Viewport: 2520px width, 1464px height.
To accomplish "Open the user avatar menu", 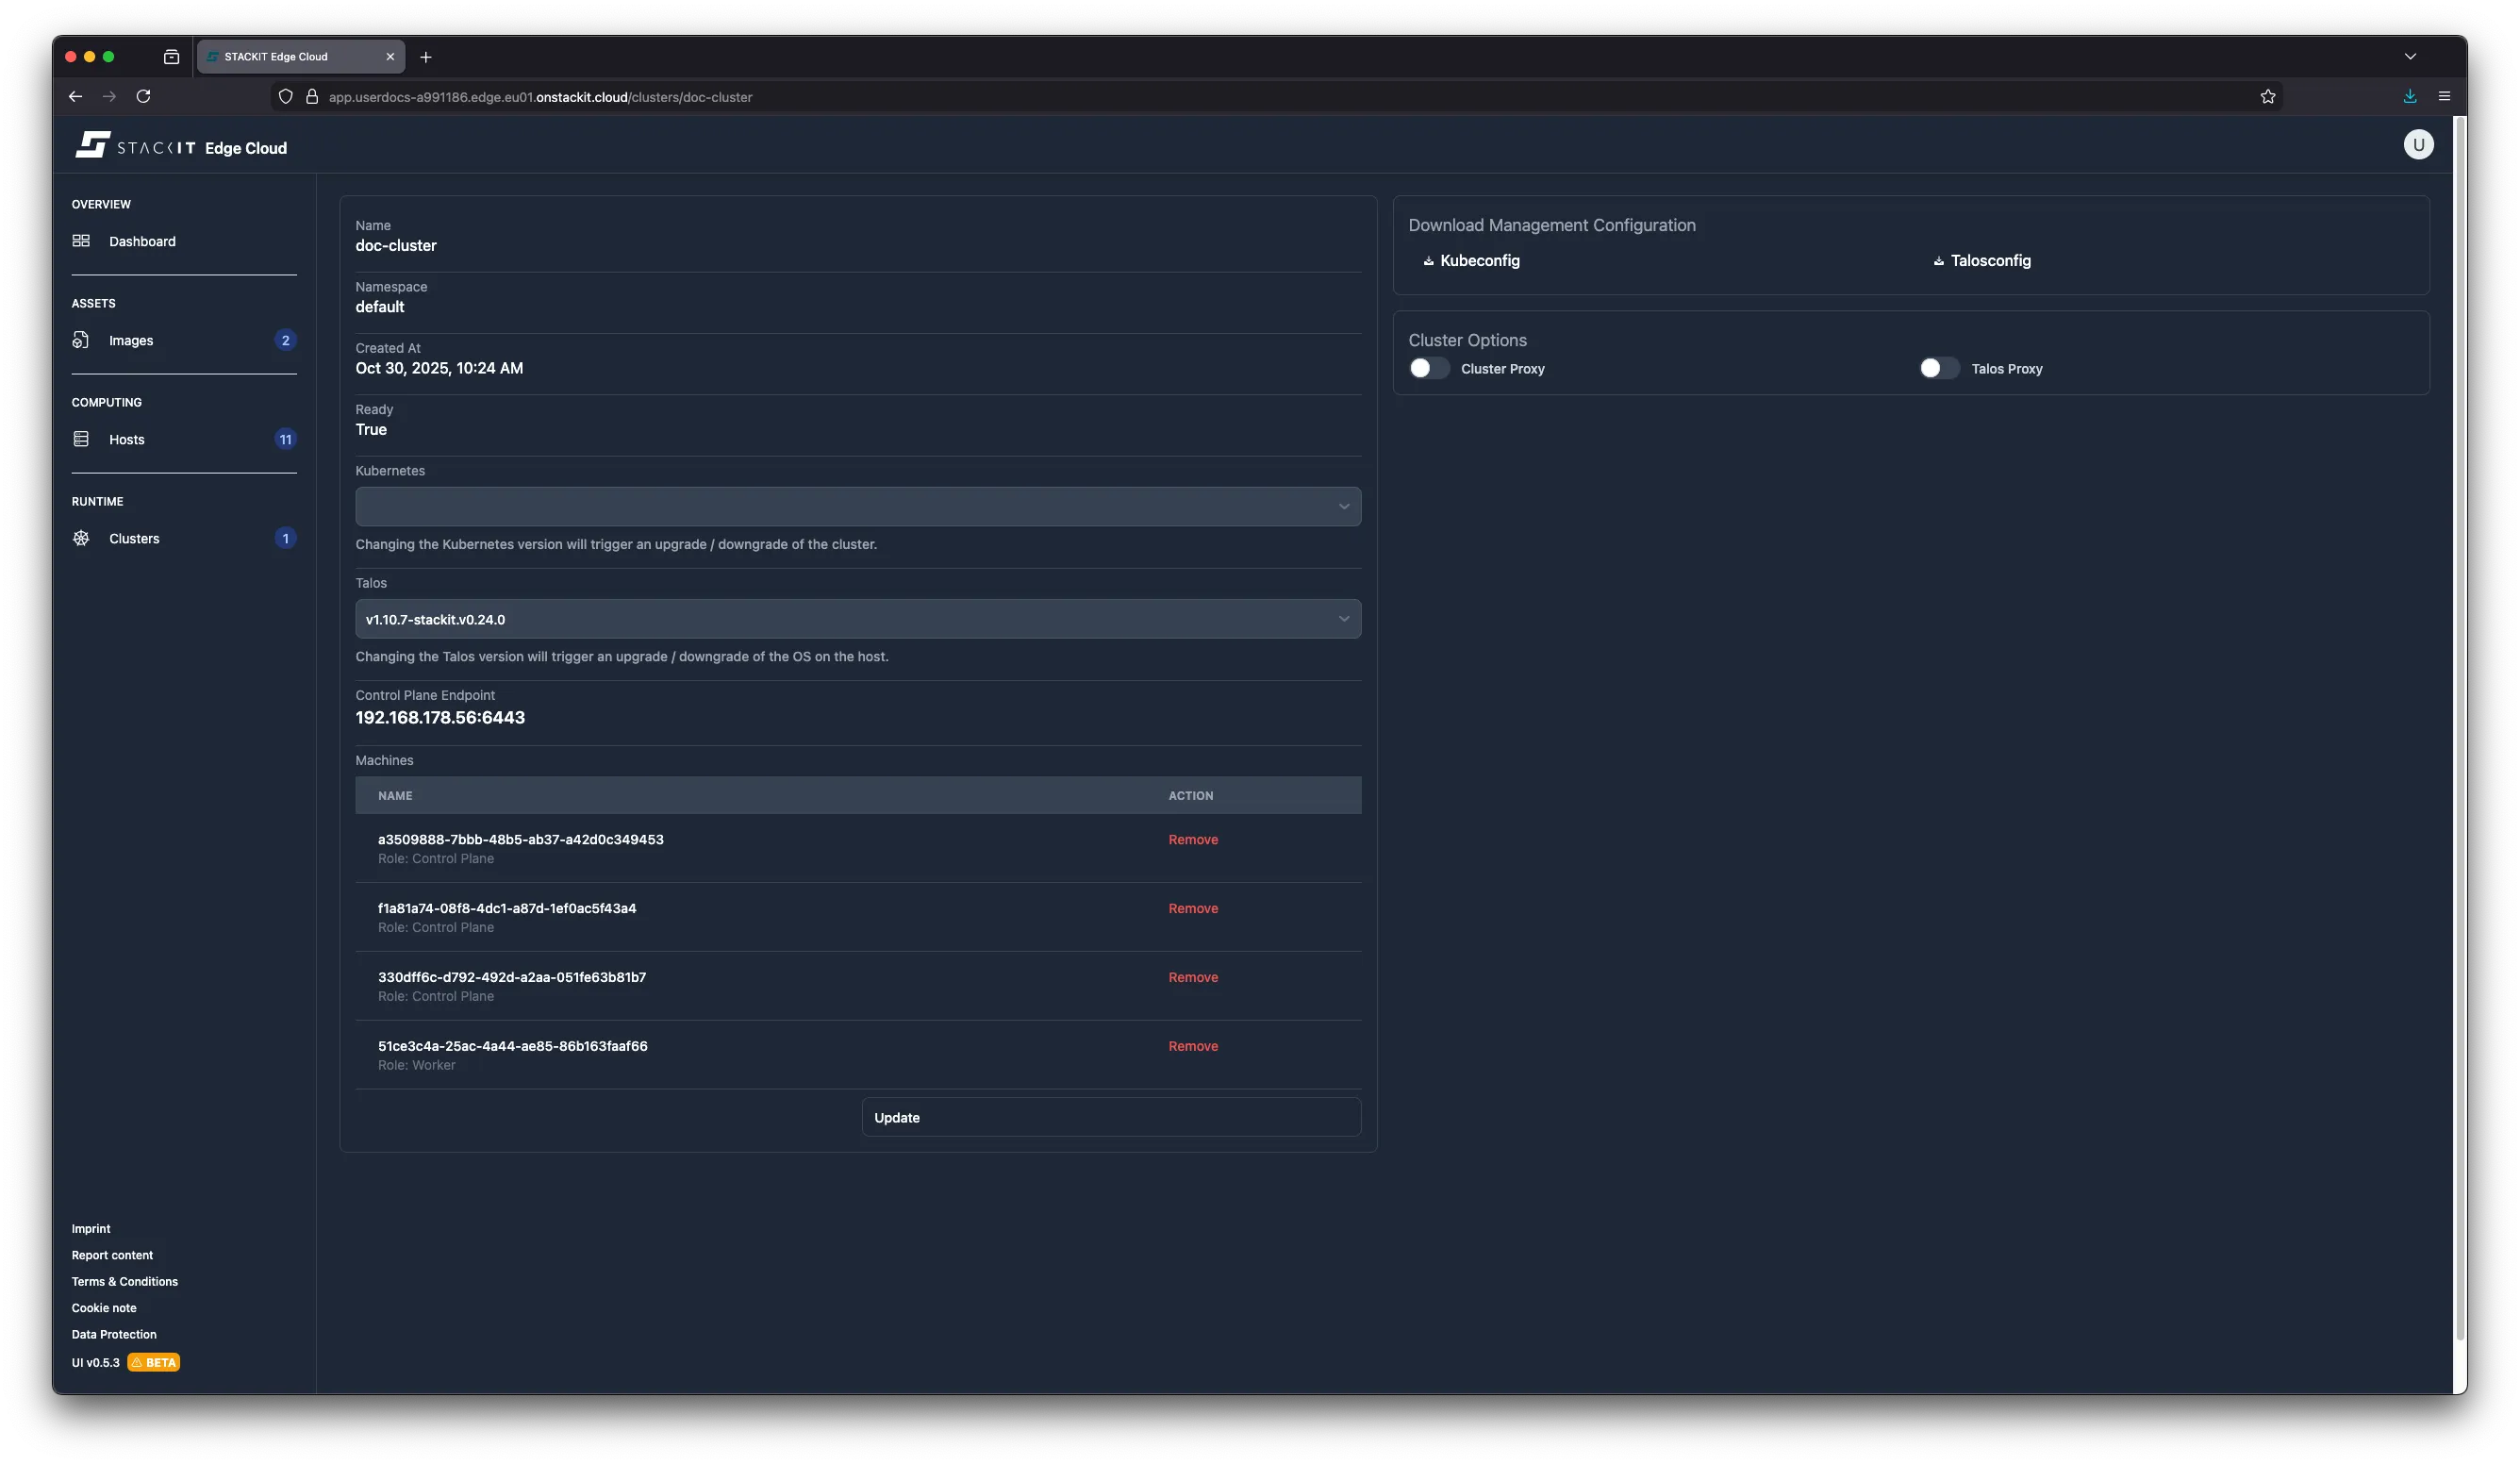I will pyautogui.click(x=2418, y=145).
